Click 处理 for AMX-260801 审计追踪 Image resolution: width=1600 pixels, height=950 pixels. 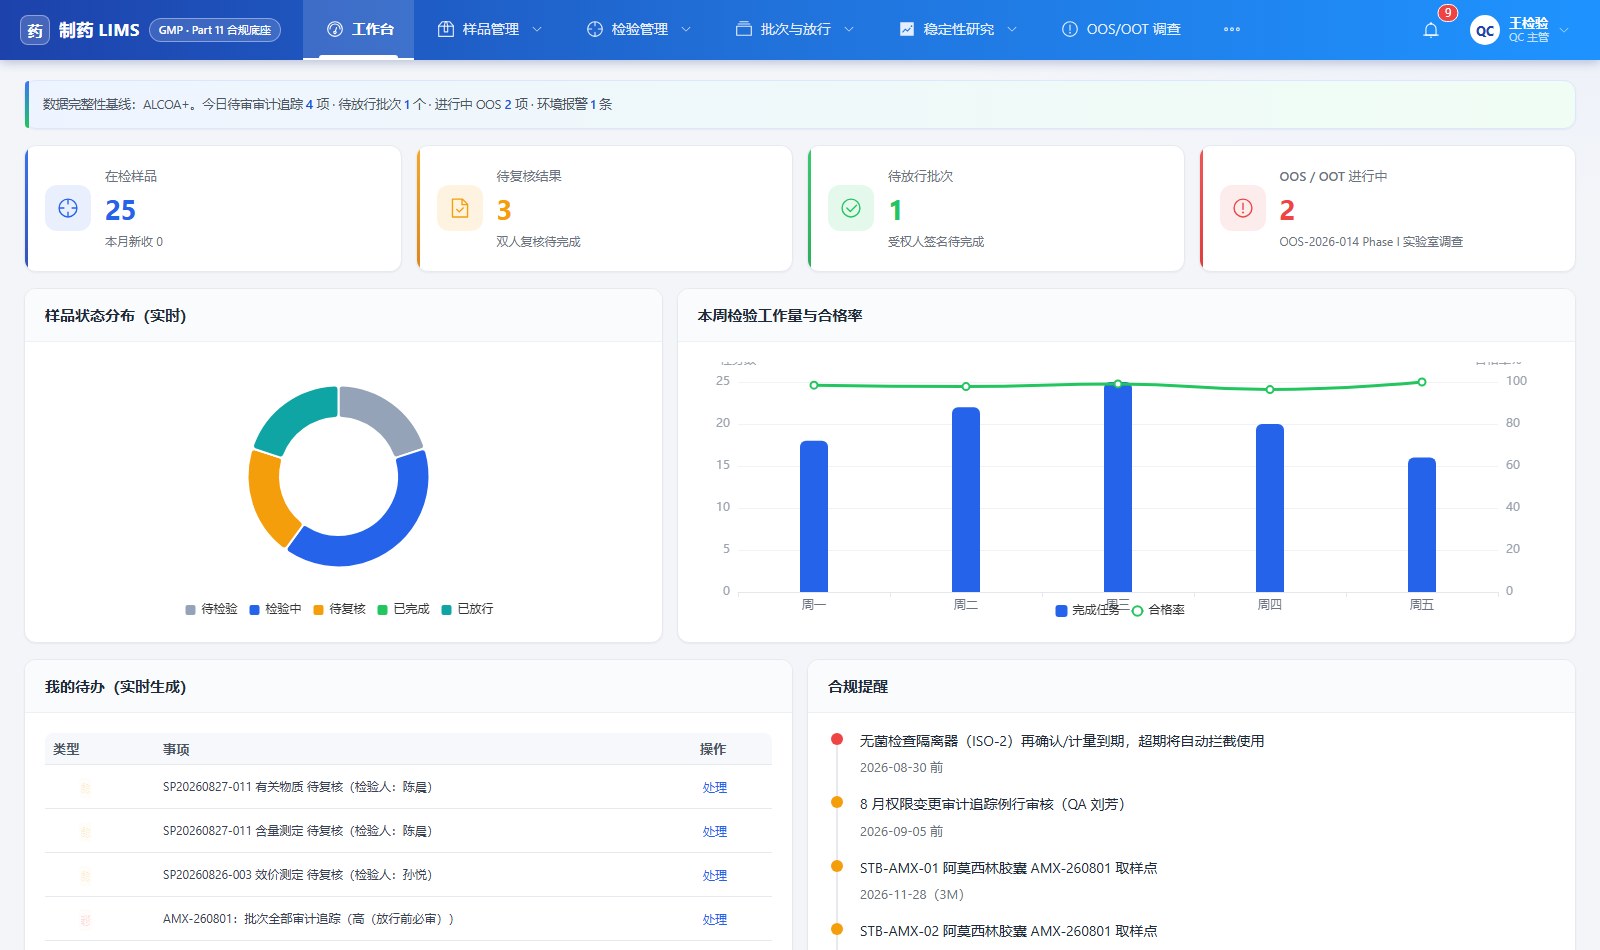[x=714, y=920]
